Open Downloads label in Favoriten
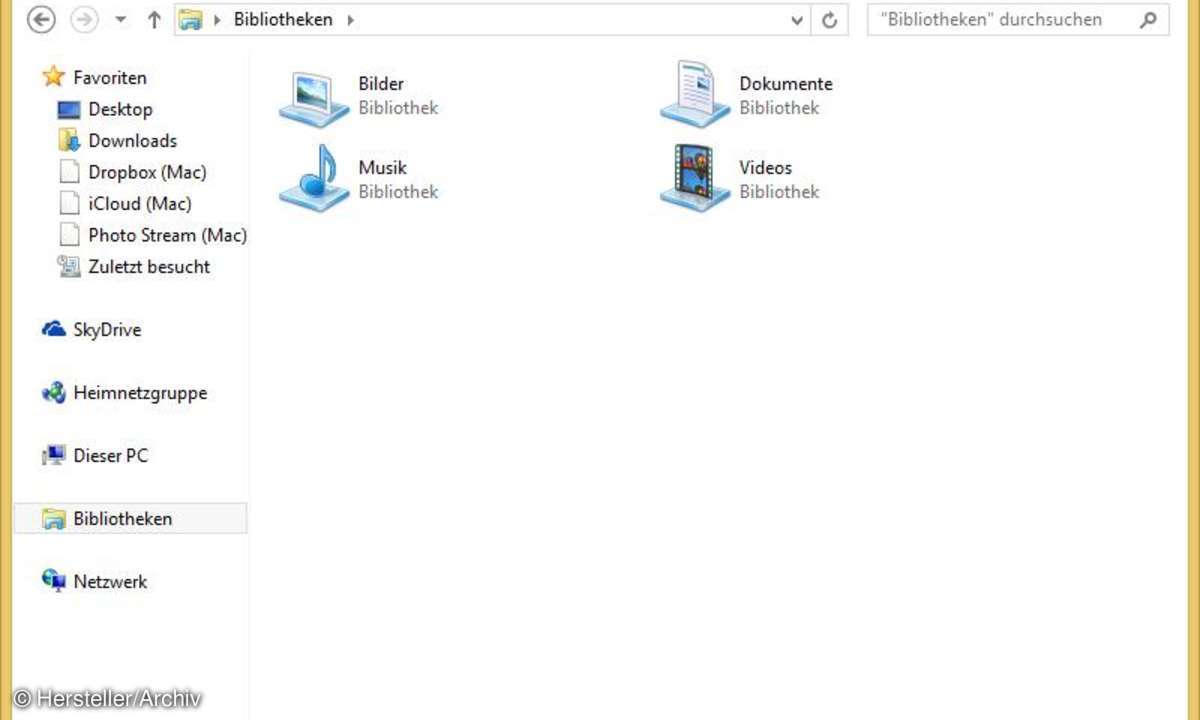Image resolution: width=1200 pixels, height=720 pixels. tap(133, 141)
